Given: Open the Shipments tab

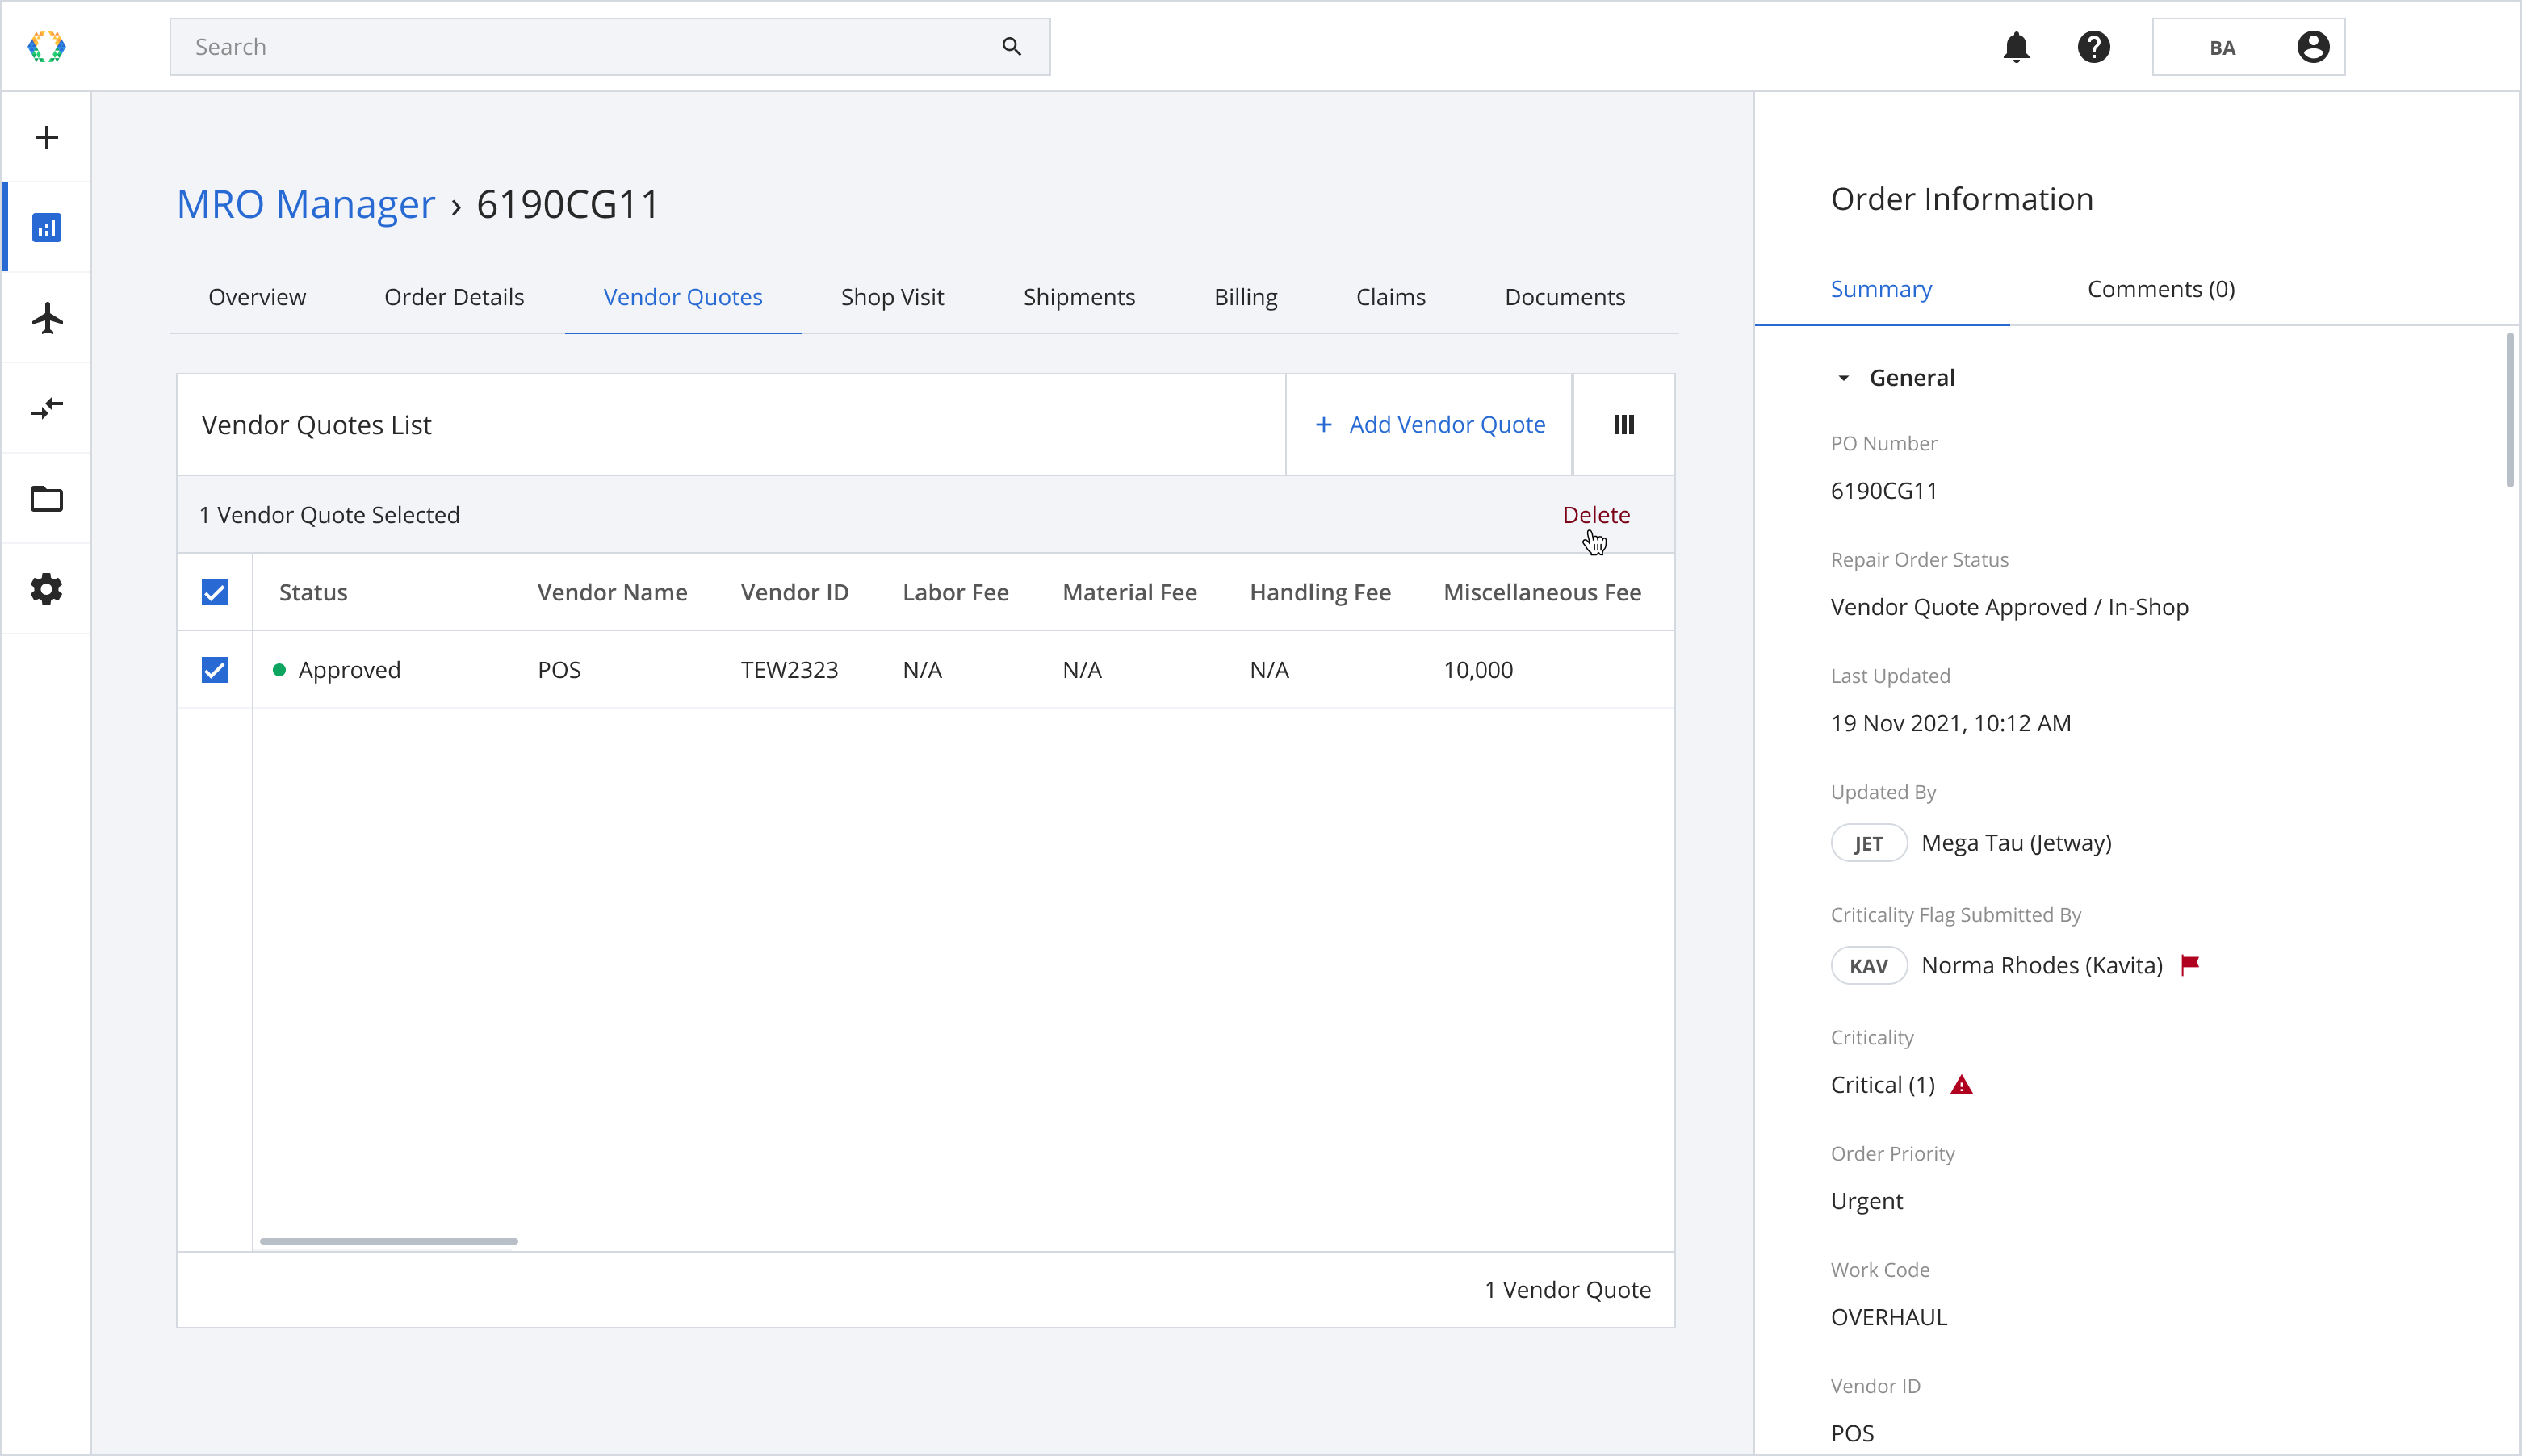Looking at the screenshot, I should pyautogui.click(x=1079, y=297).
